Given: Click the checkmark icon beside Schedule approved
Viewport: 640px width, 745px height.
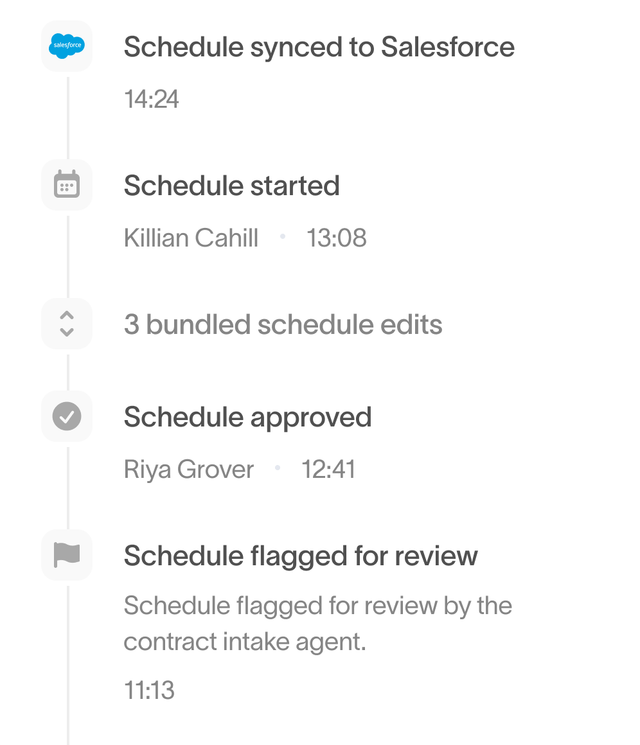Looking at the screenshot, I should 67,416.
